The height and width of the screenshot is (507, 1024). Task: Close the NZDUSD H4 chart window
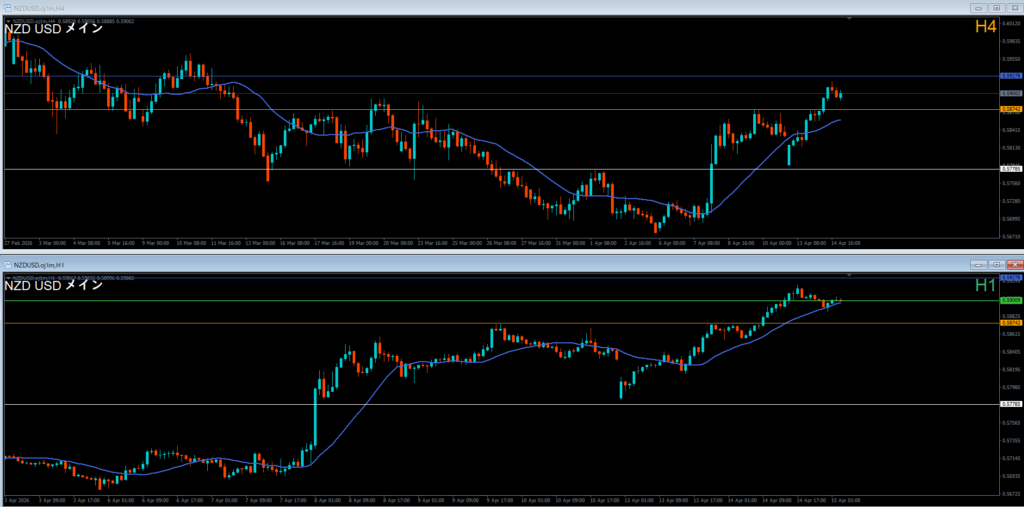pyautogui.click(x=1013, y=7)
